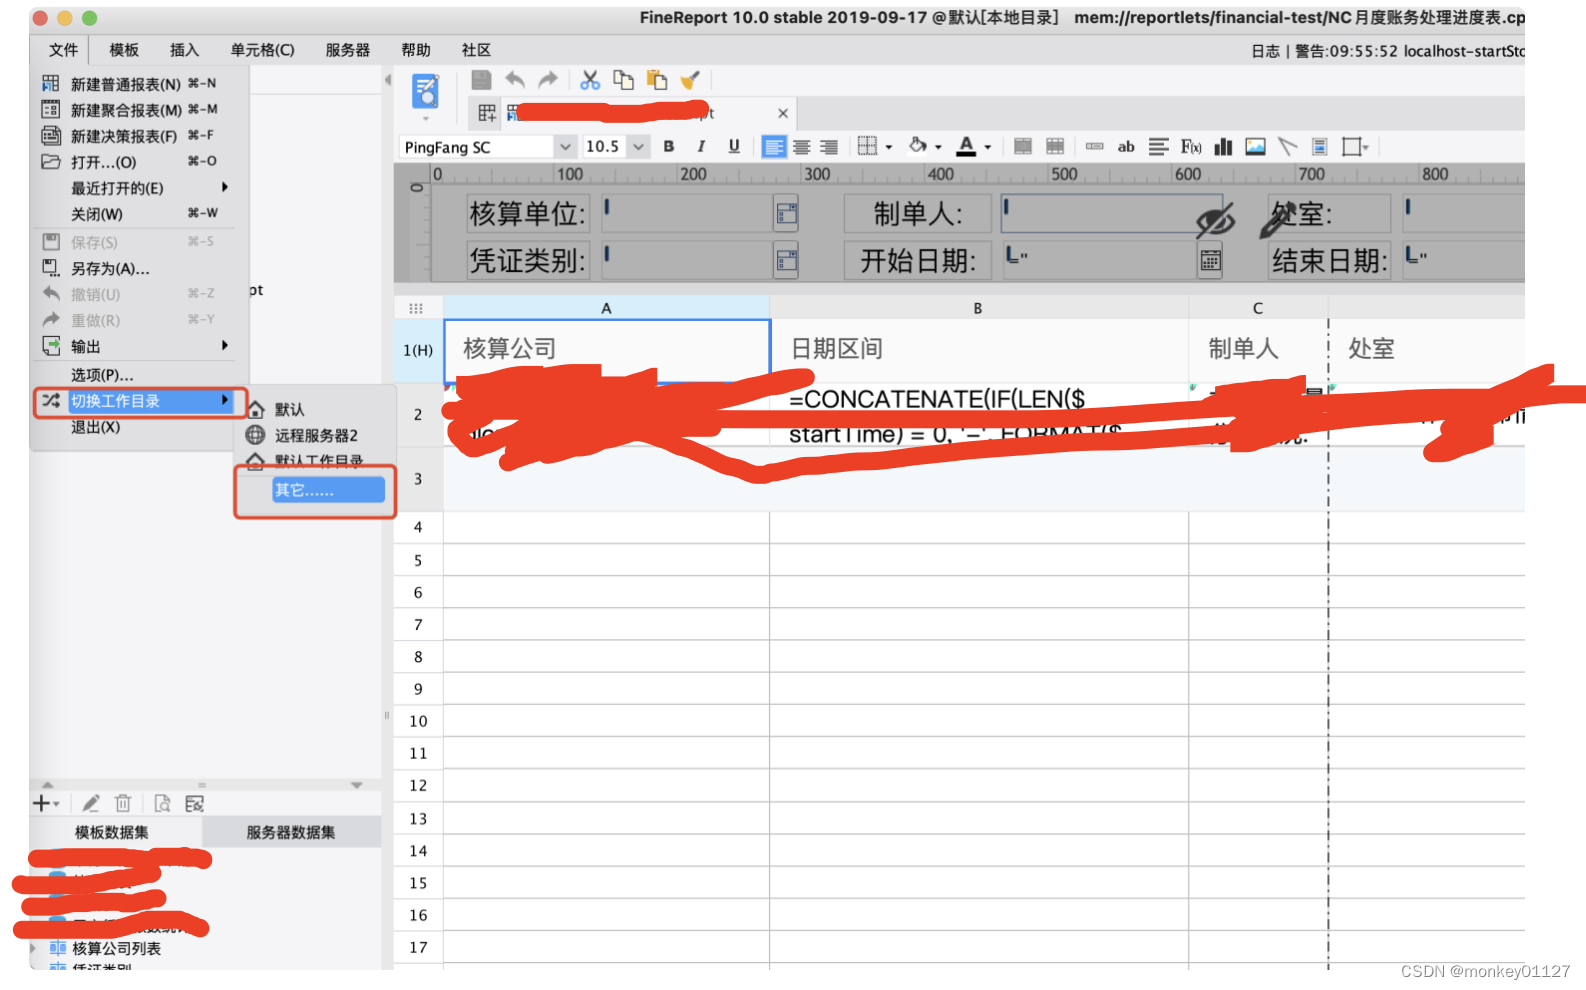Open the 文件 menu
Screen dimensions: 1586x990
coord(63,50)
